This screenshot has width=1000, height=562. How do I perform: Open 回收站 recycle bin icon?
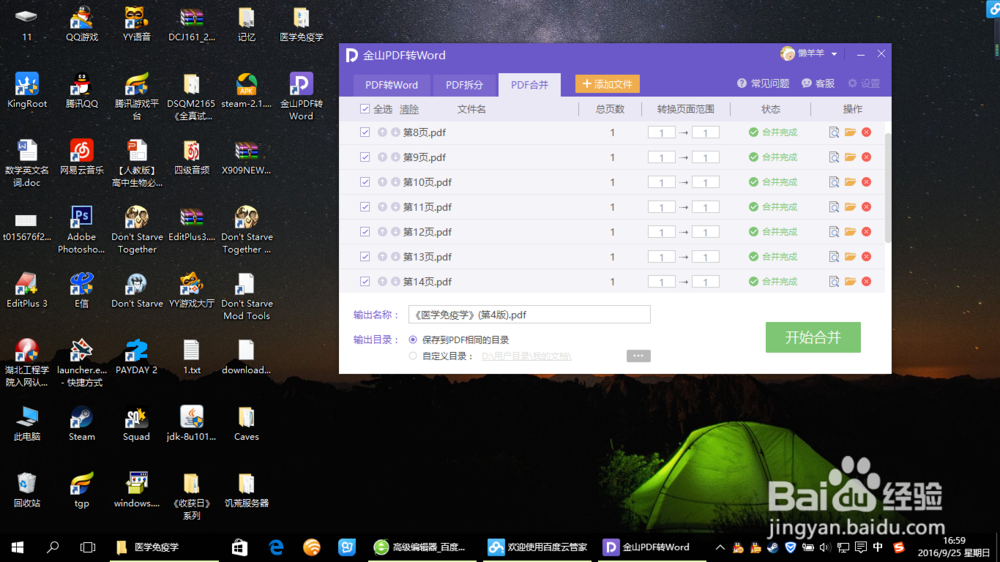point(27,490)
